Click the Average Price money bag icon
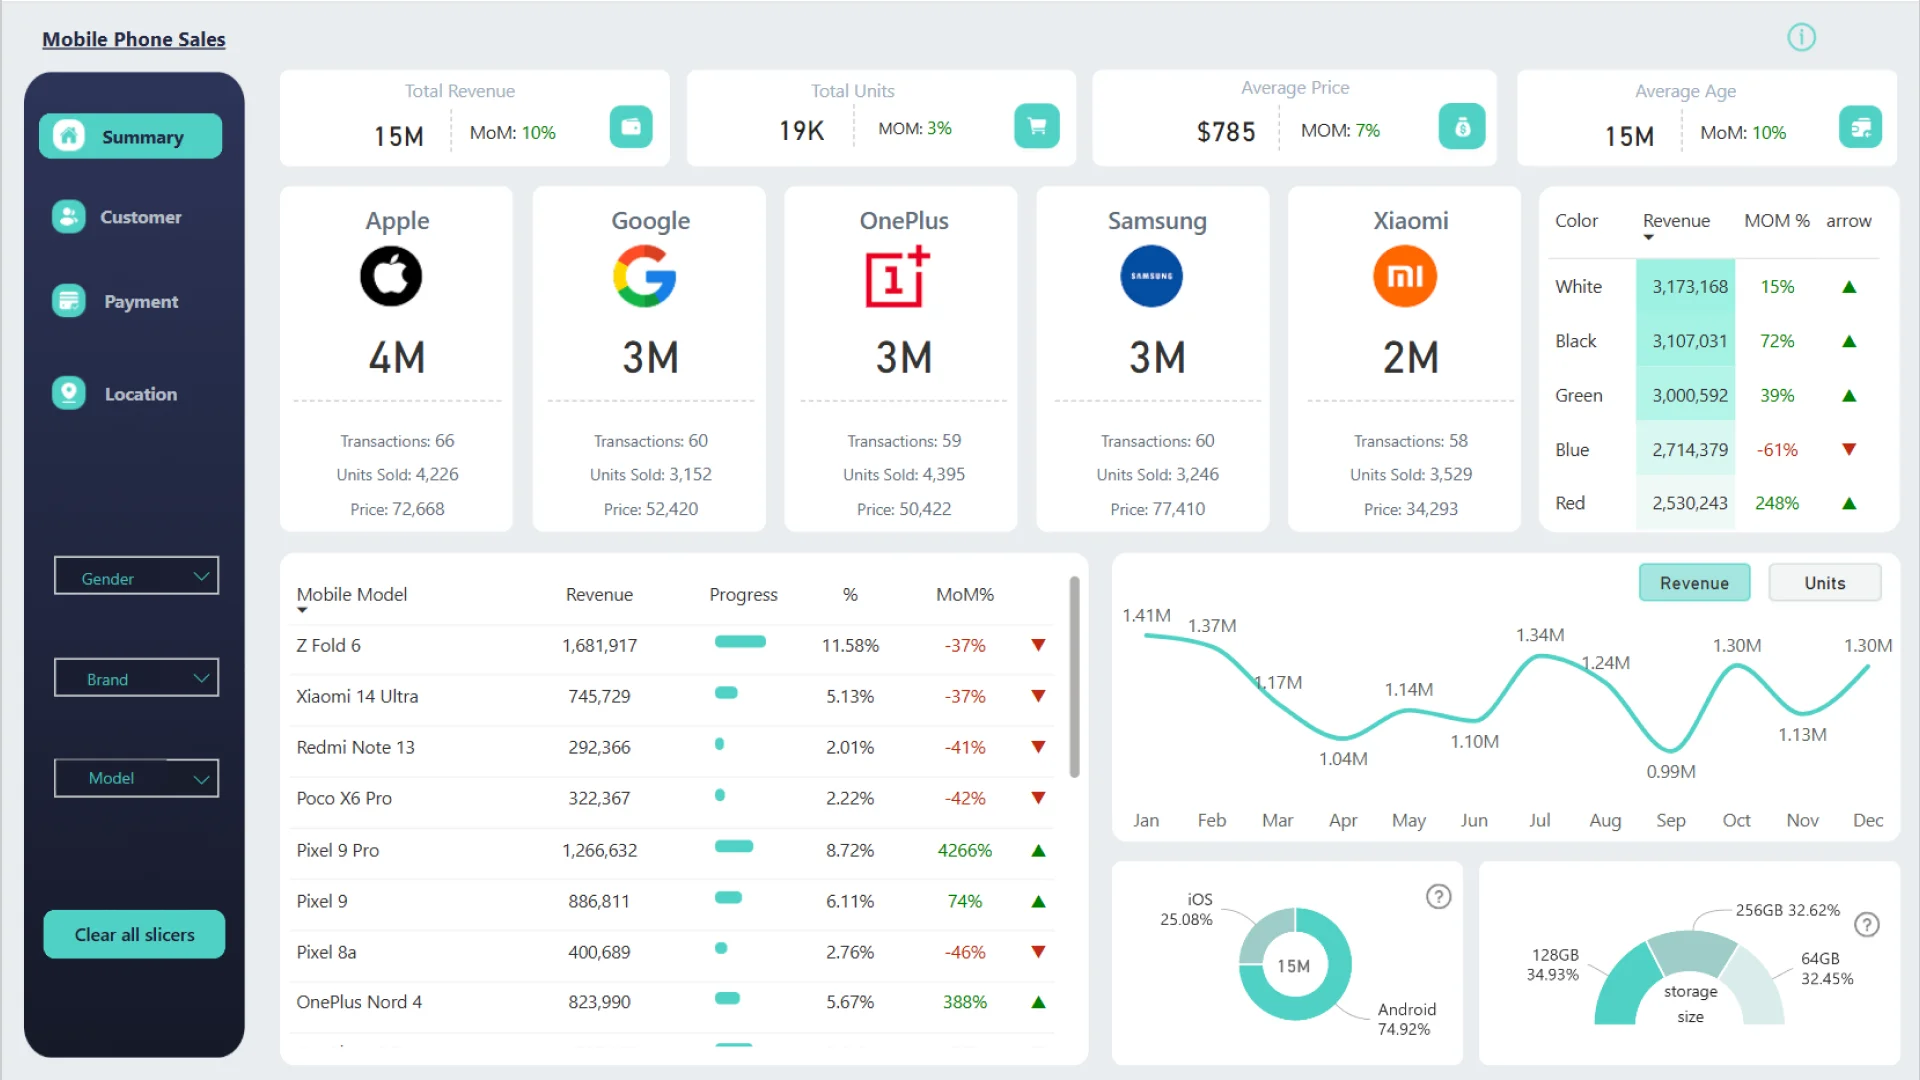The image size is (1920, 1080). [1461, 127]
